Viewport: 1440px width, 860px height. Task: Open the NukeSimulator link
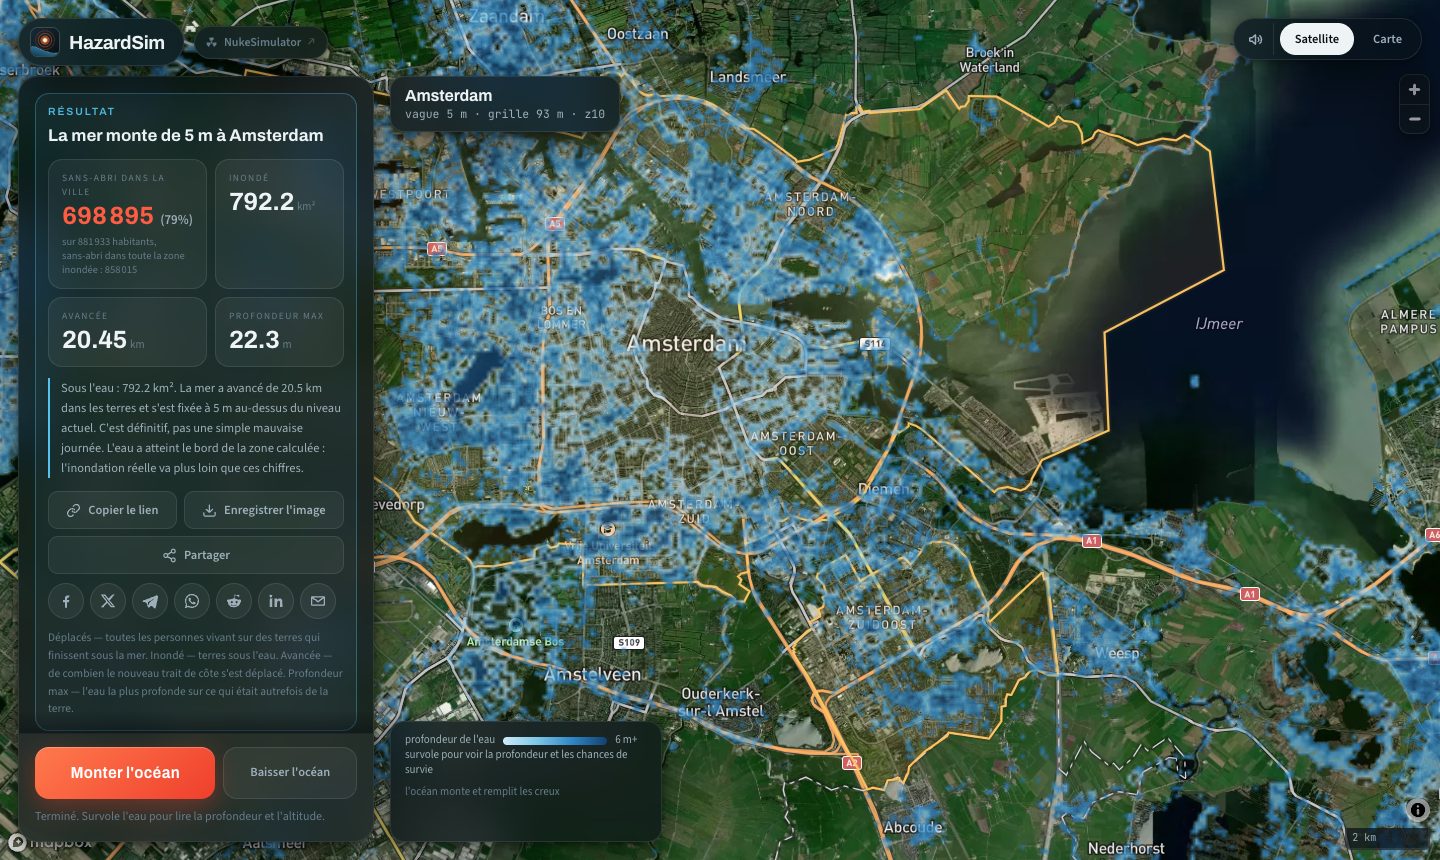[261, 42]
